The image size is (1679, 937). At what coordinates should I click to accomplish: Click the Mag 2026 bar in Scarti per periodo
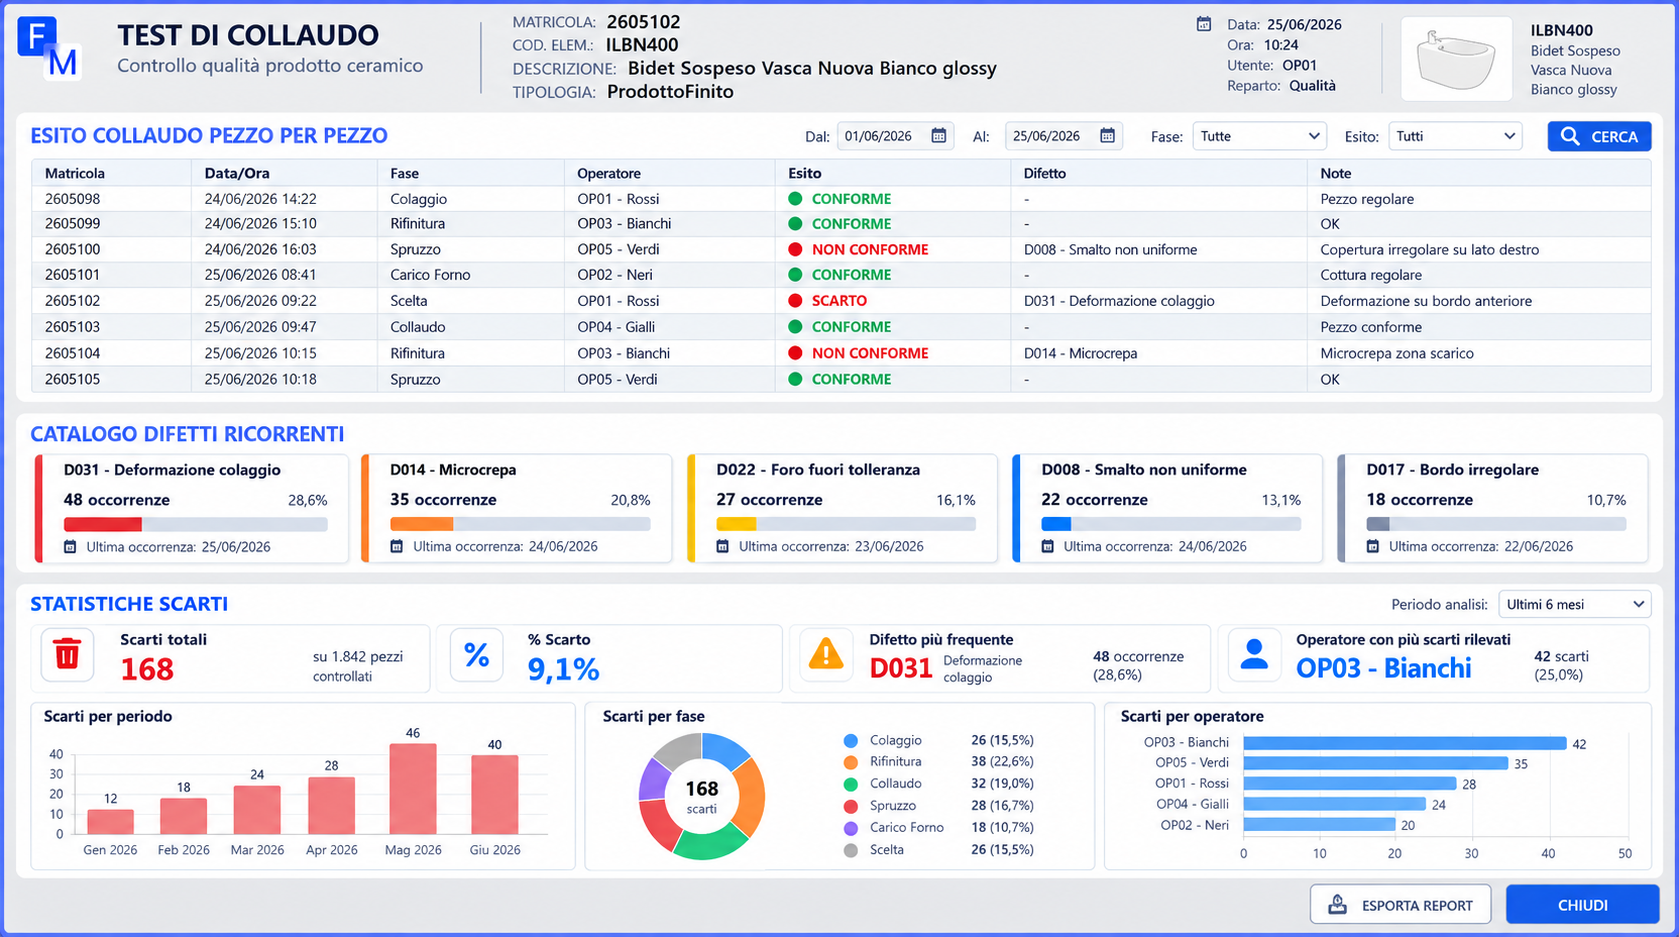tap(413, 789)
